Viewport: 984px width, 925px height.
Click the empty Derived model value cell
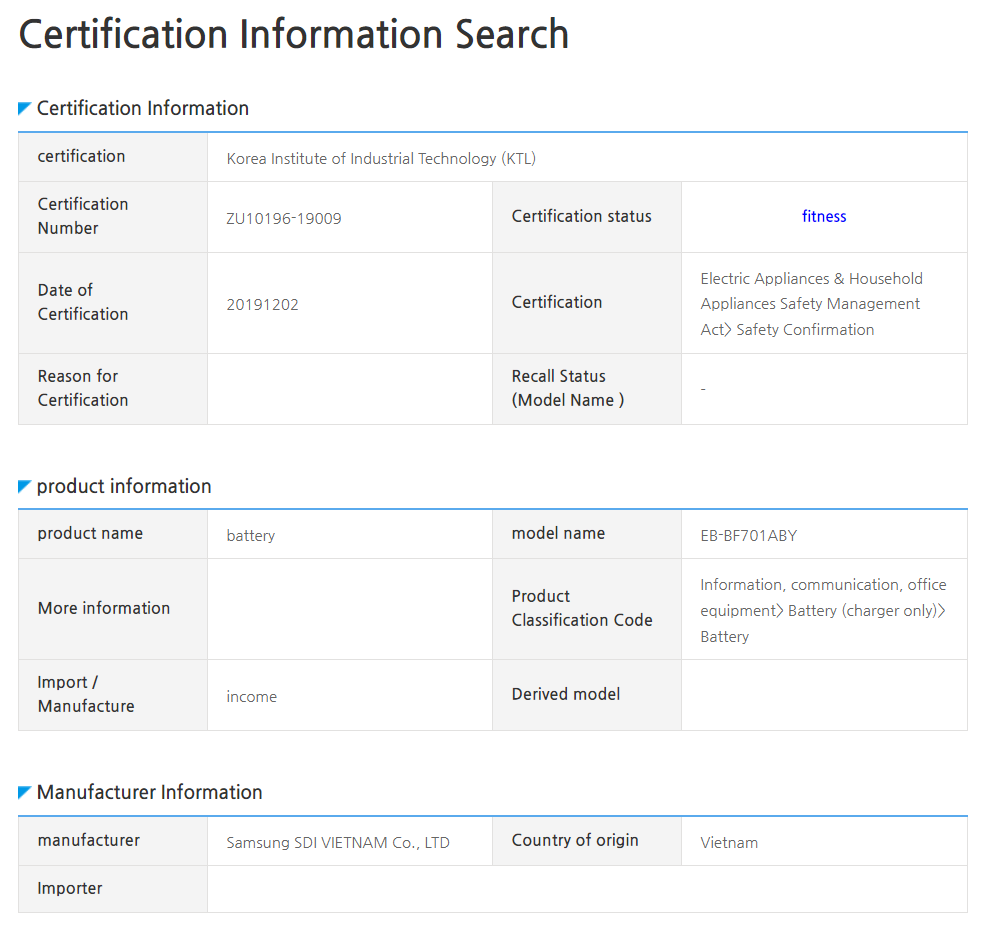point(823,695)
